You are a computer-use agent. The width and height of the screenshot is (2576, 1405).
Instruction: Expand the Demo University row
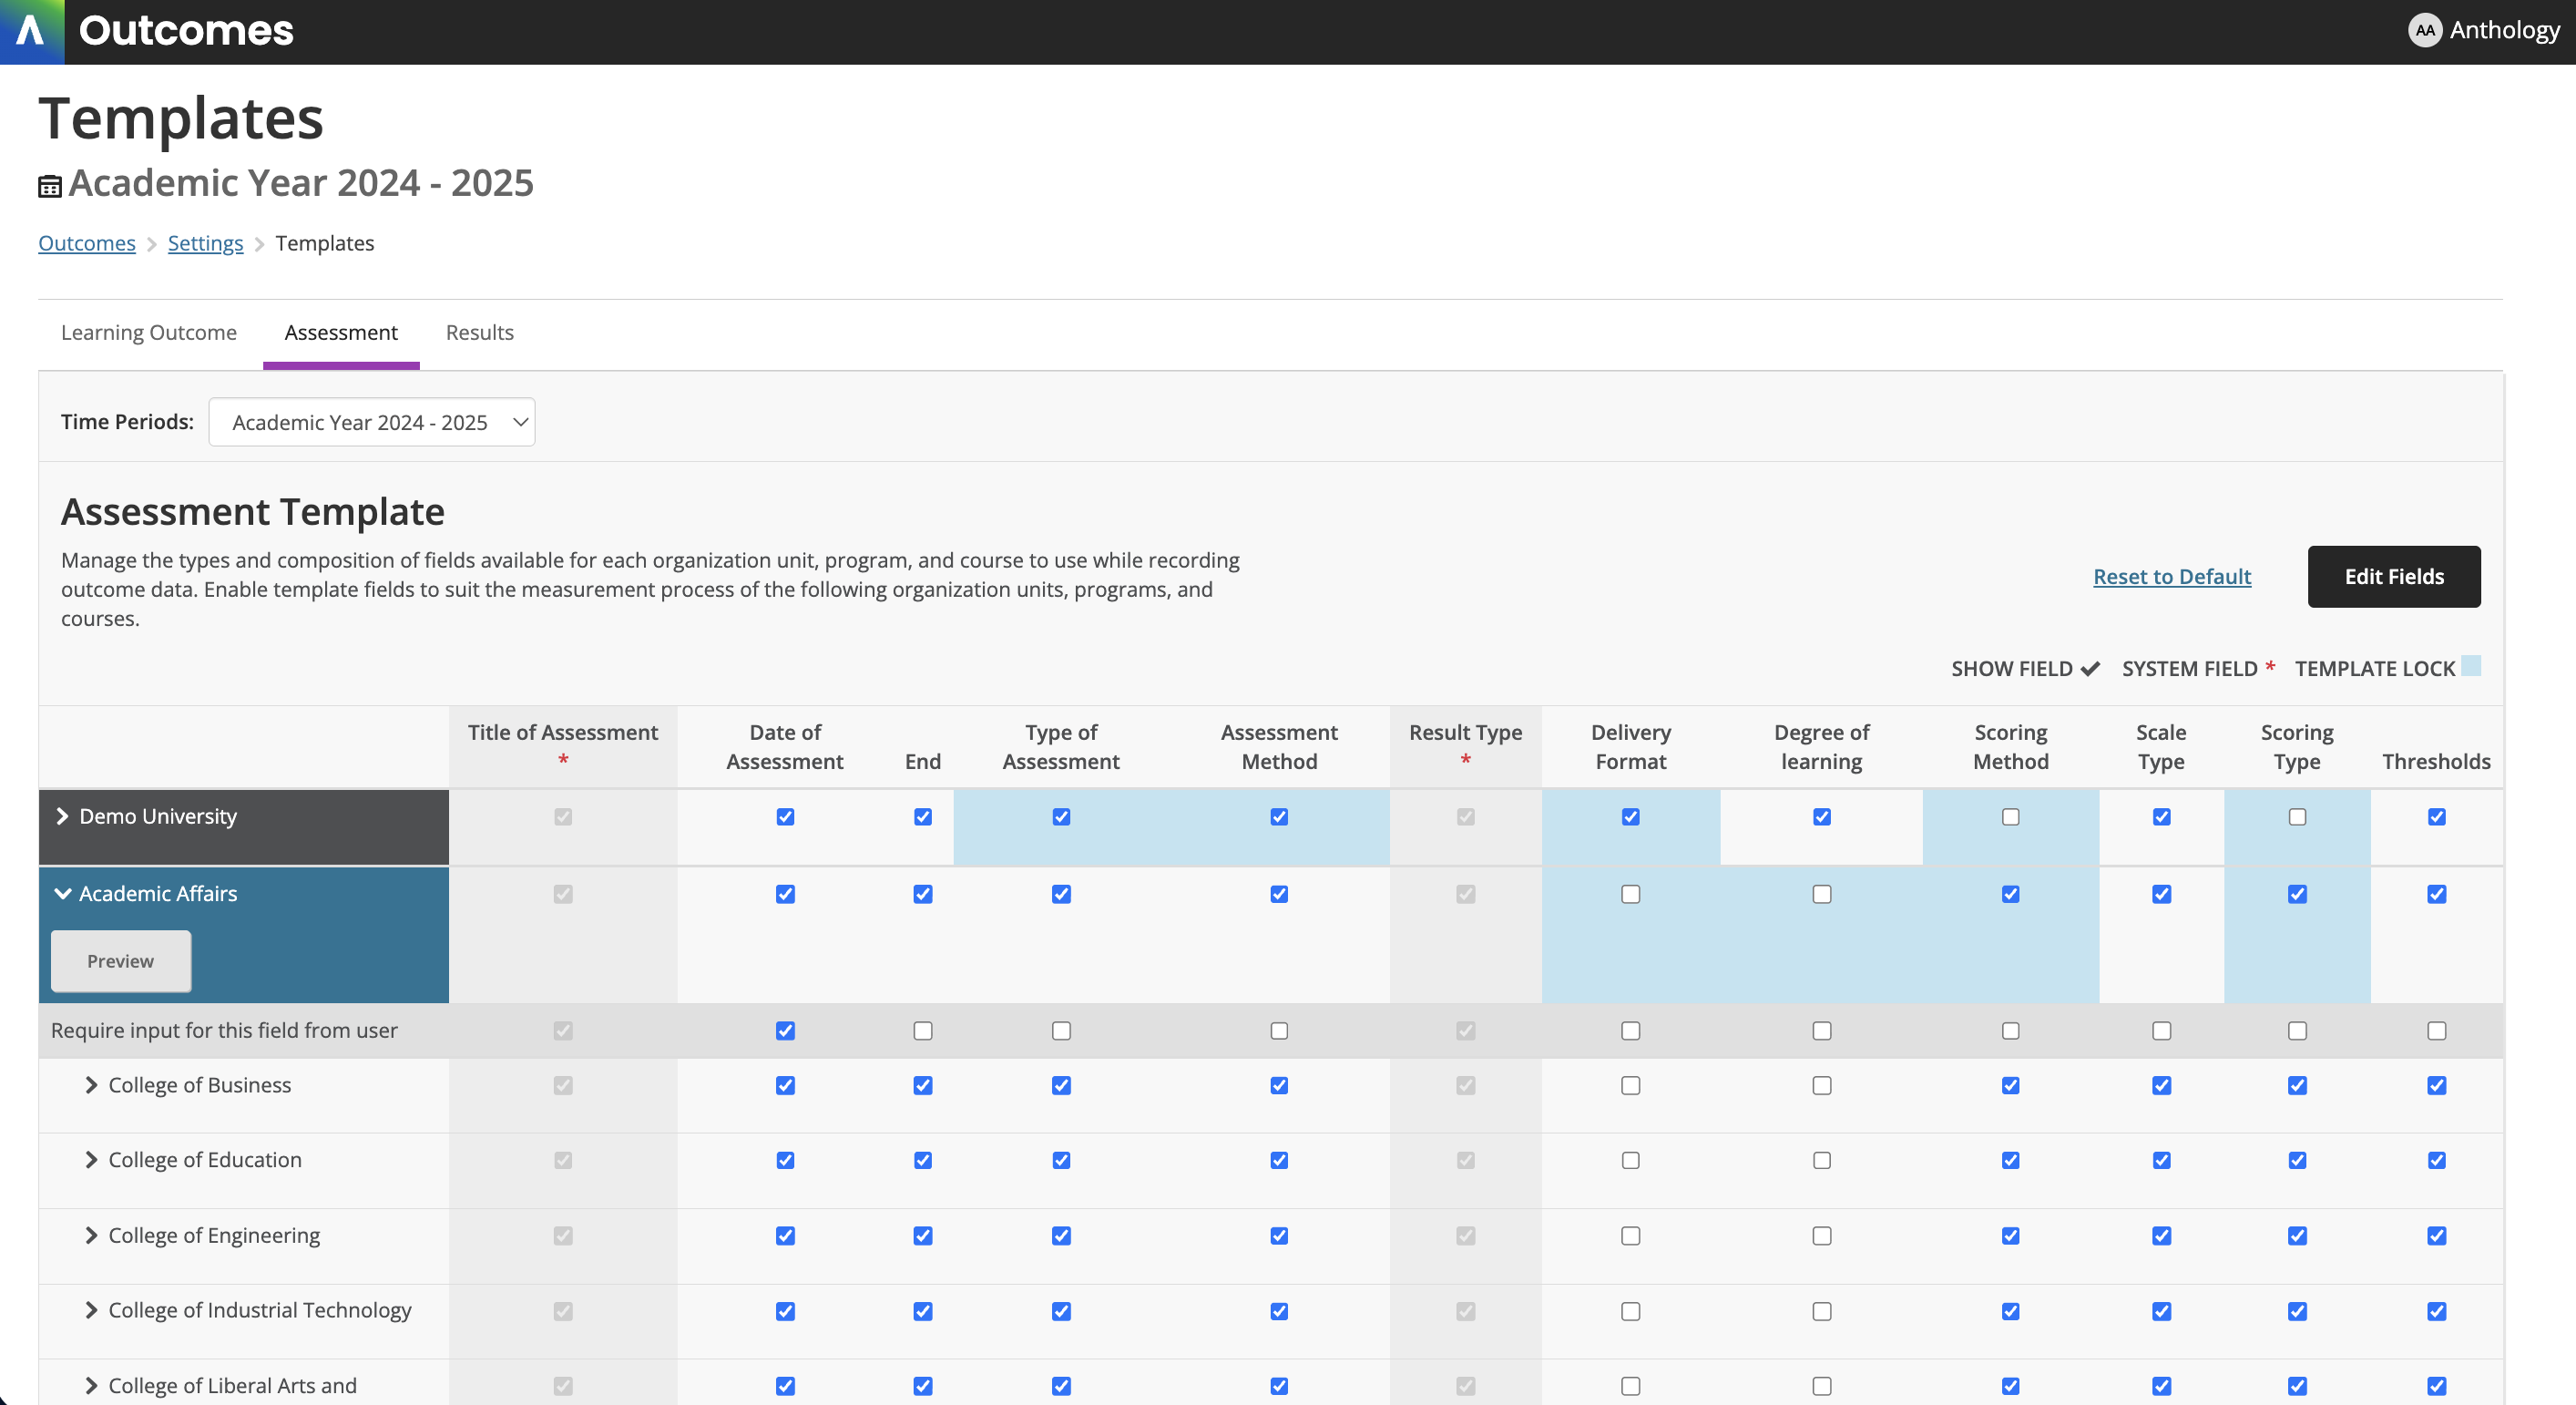point(62,816)
